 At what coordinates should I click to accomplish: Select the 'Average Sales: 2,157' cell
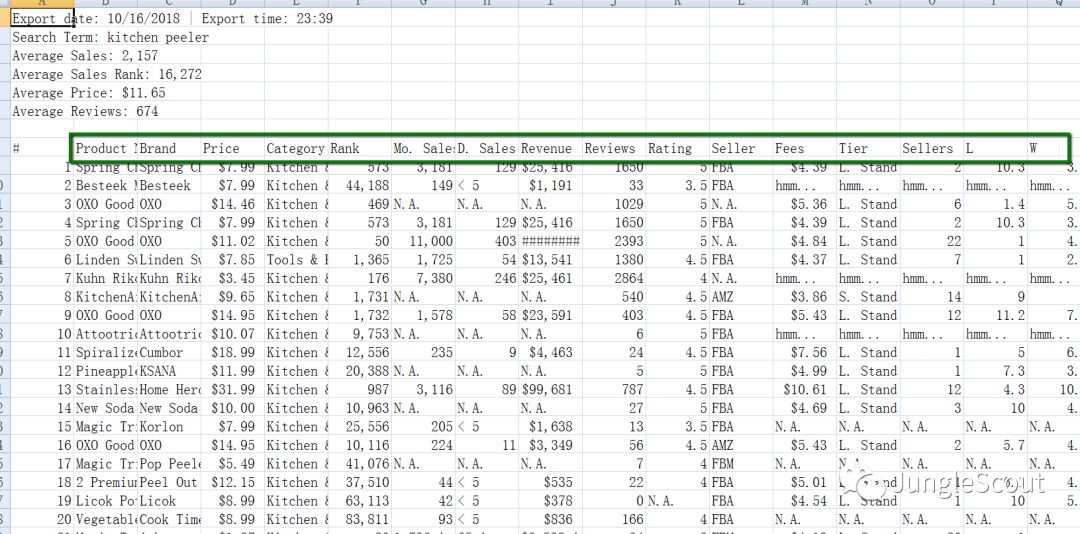[x=41, y=56]
